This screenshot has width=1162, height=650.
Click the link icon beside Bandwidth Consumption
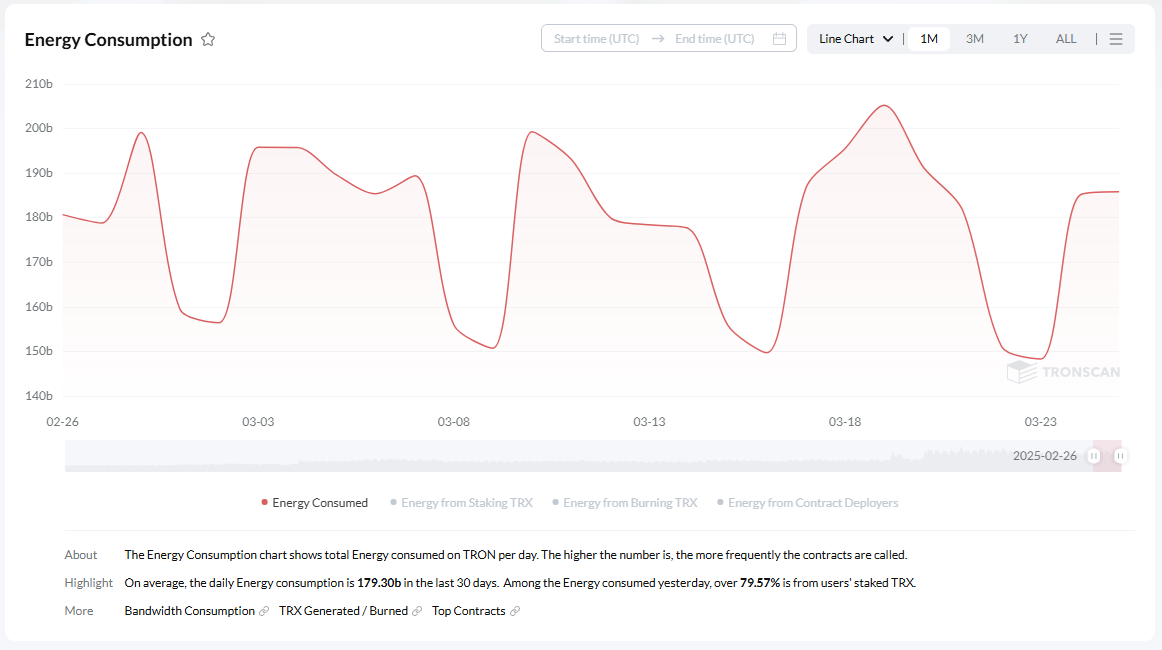[264, 611]
